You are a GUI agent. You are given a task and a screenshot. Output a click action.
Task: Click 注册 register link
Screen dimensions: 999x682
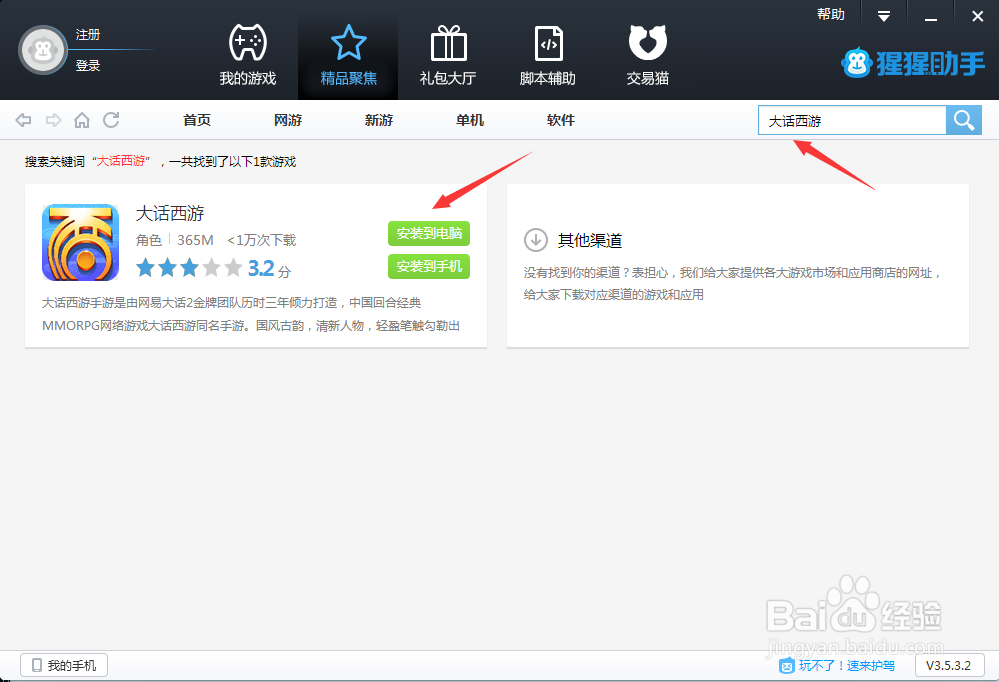click(88, 34)
